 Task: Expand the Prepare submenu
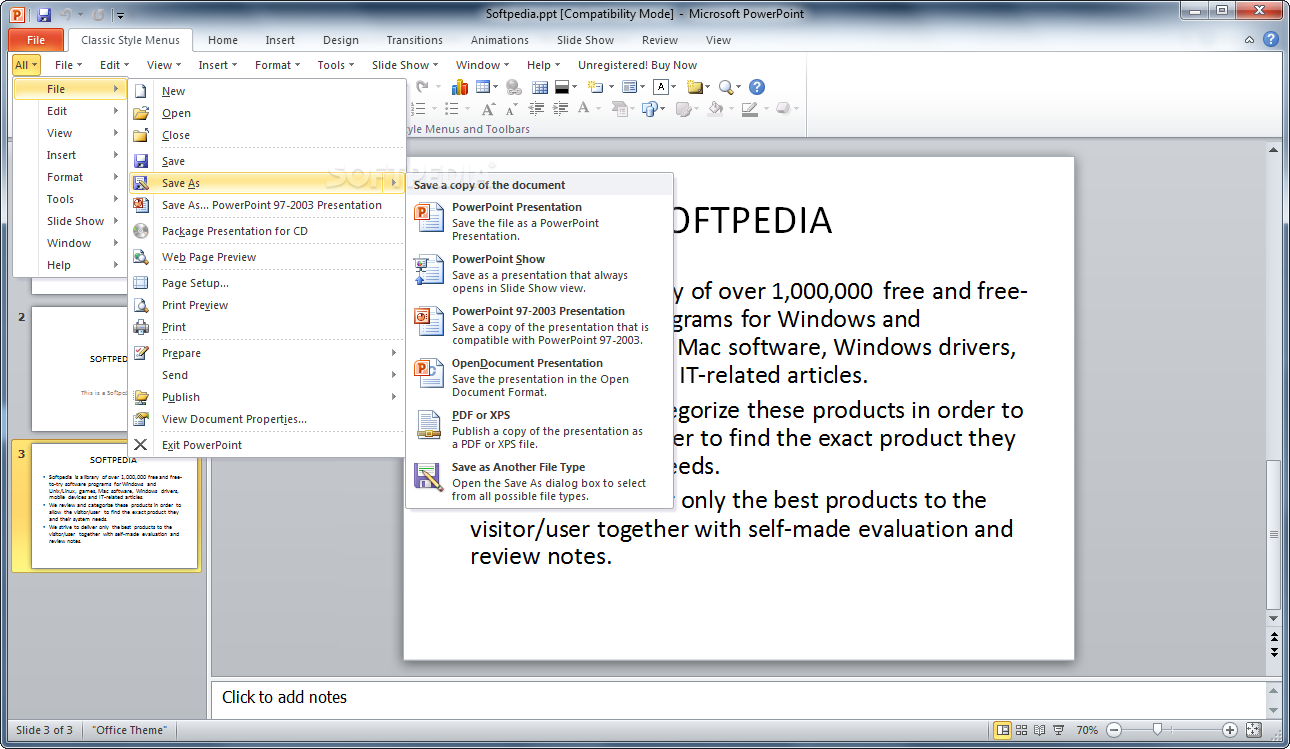click(x=267, y=353)
